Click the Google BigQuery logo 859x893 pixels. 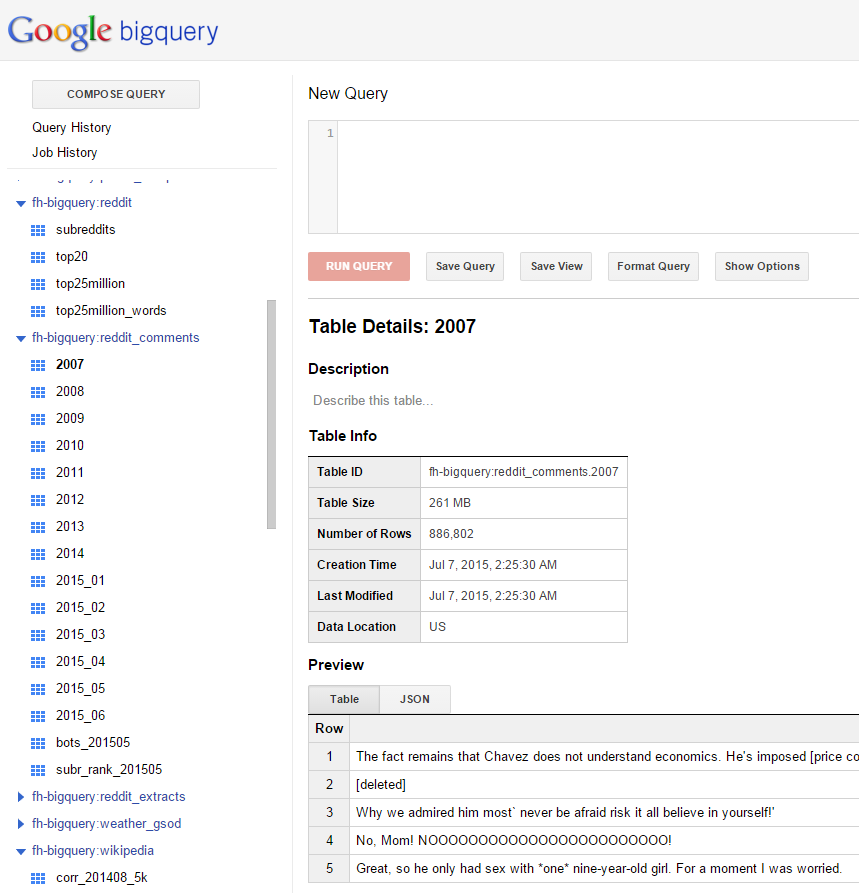(113, 32)
